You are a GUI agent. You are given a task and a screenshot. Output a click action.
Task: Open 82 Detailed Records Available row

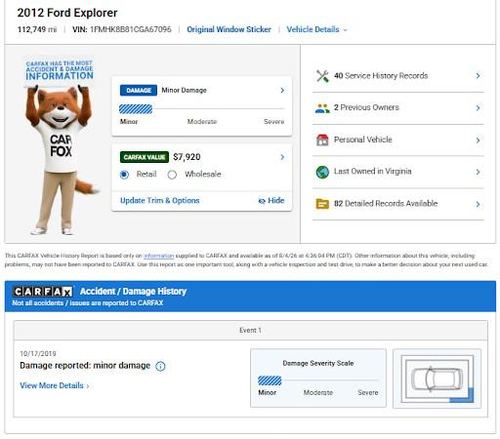pos(398,204)
